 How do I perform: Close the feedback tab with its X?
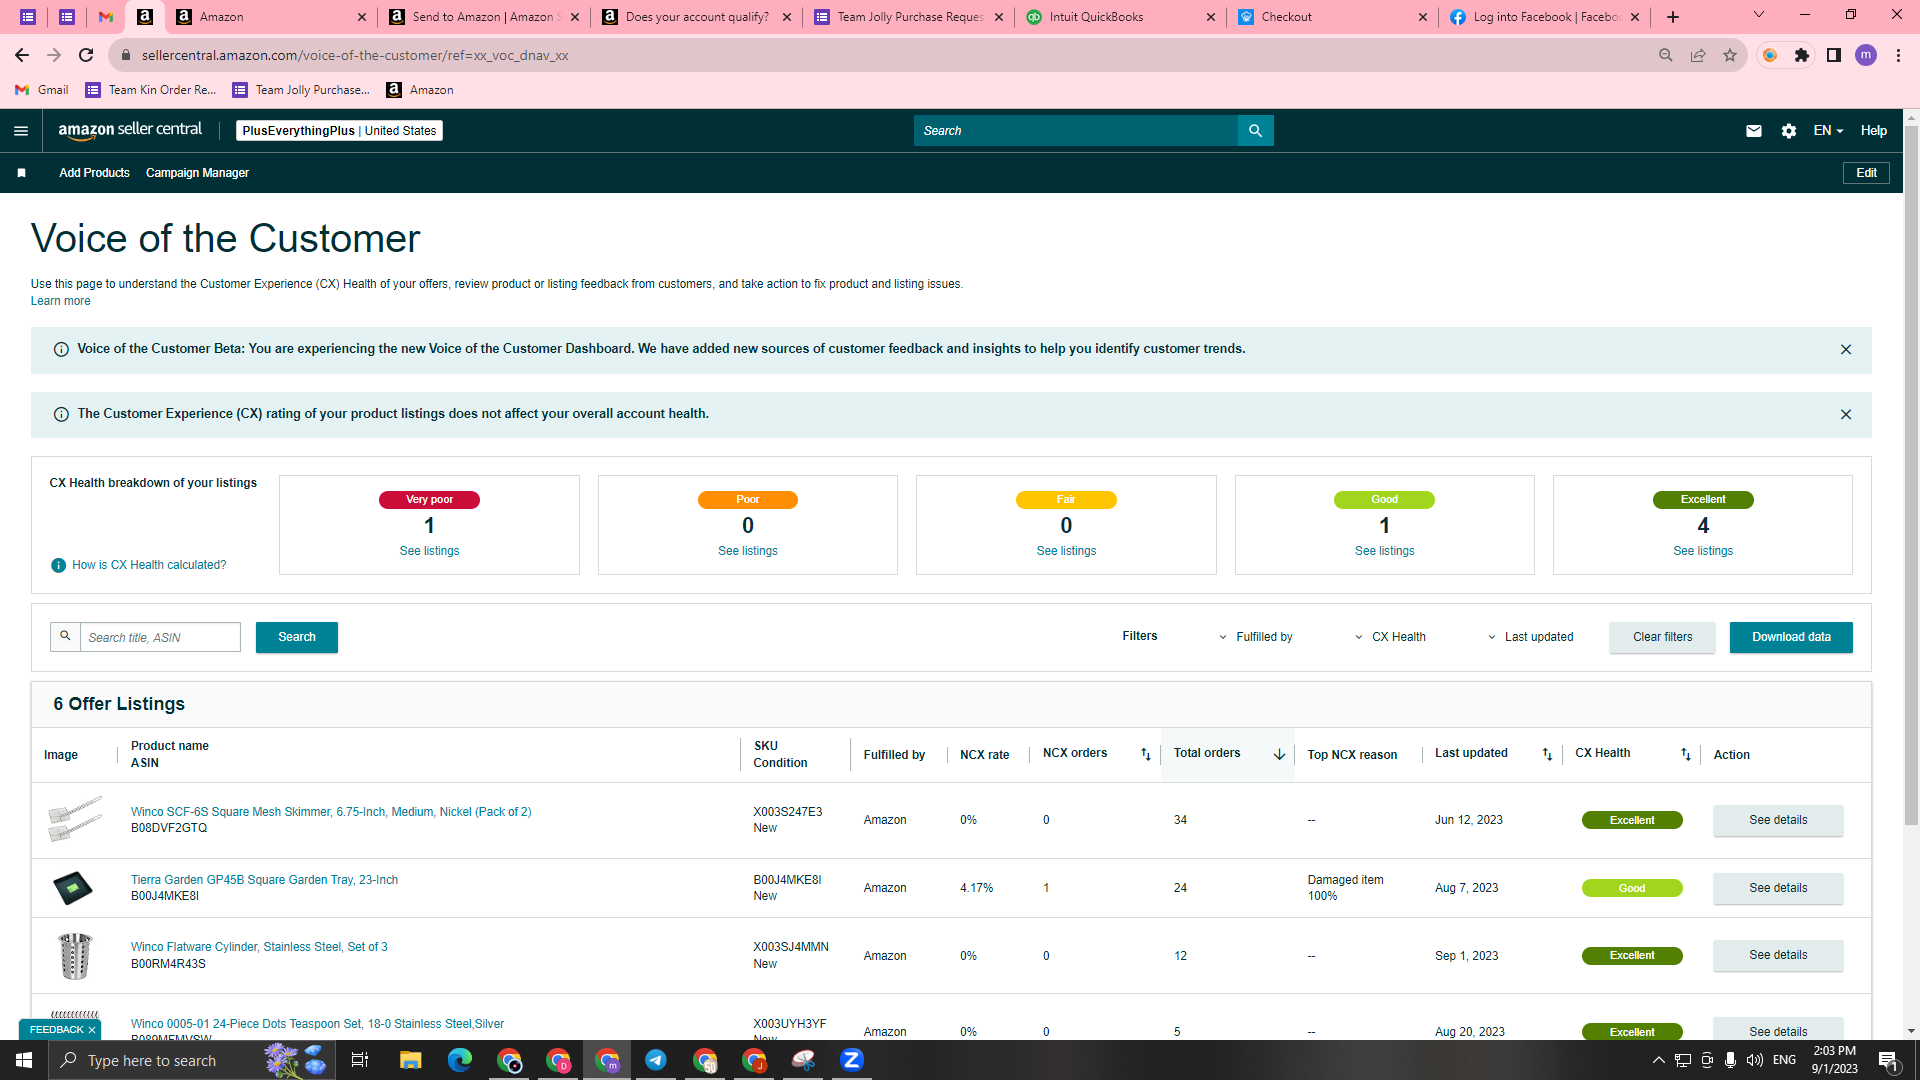click(92, 1031)
